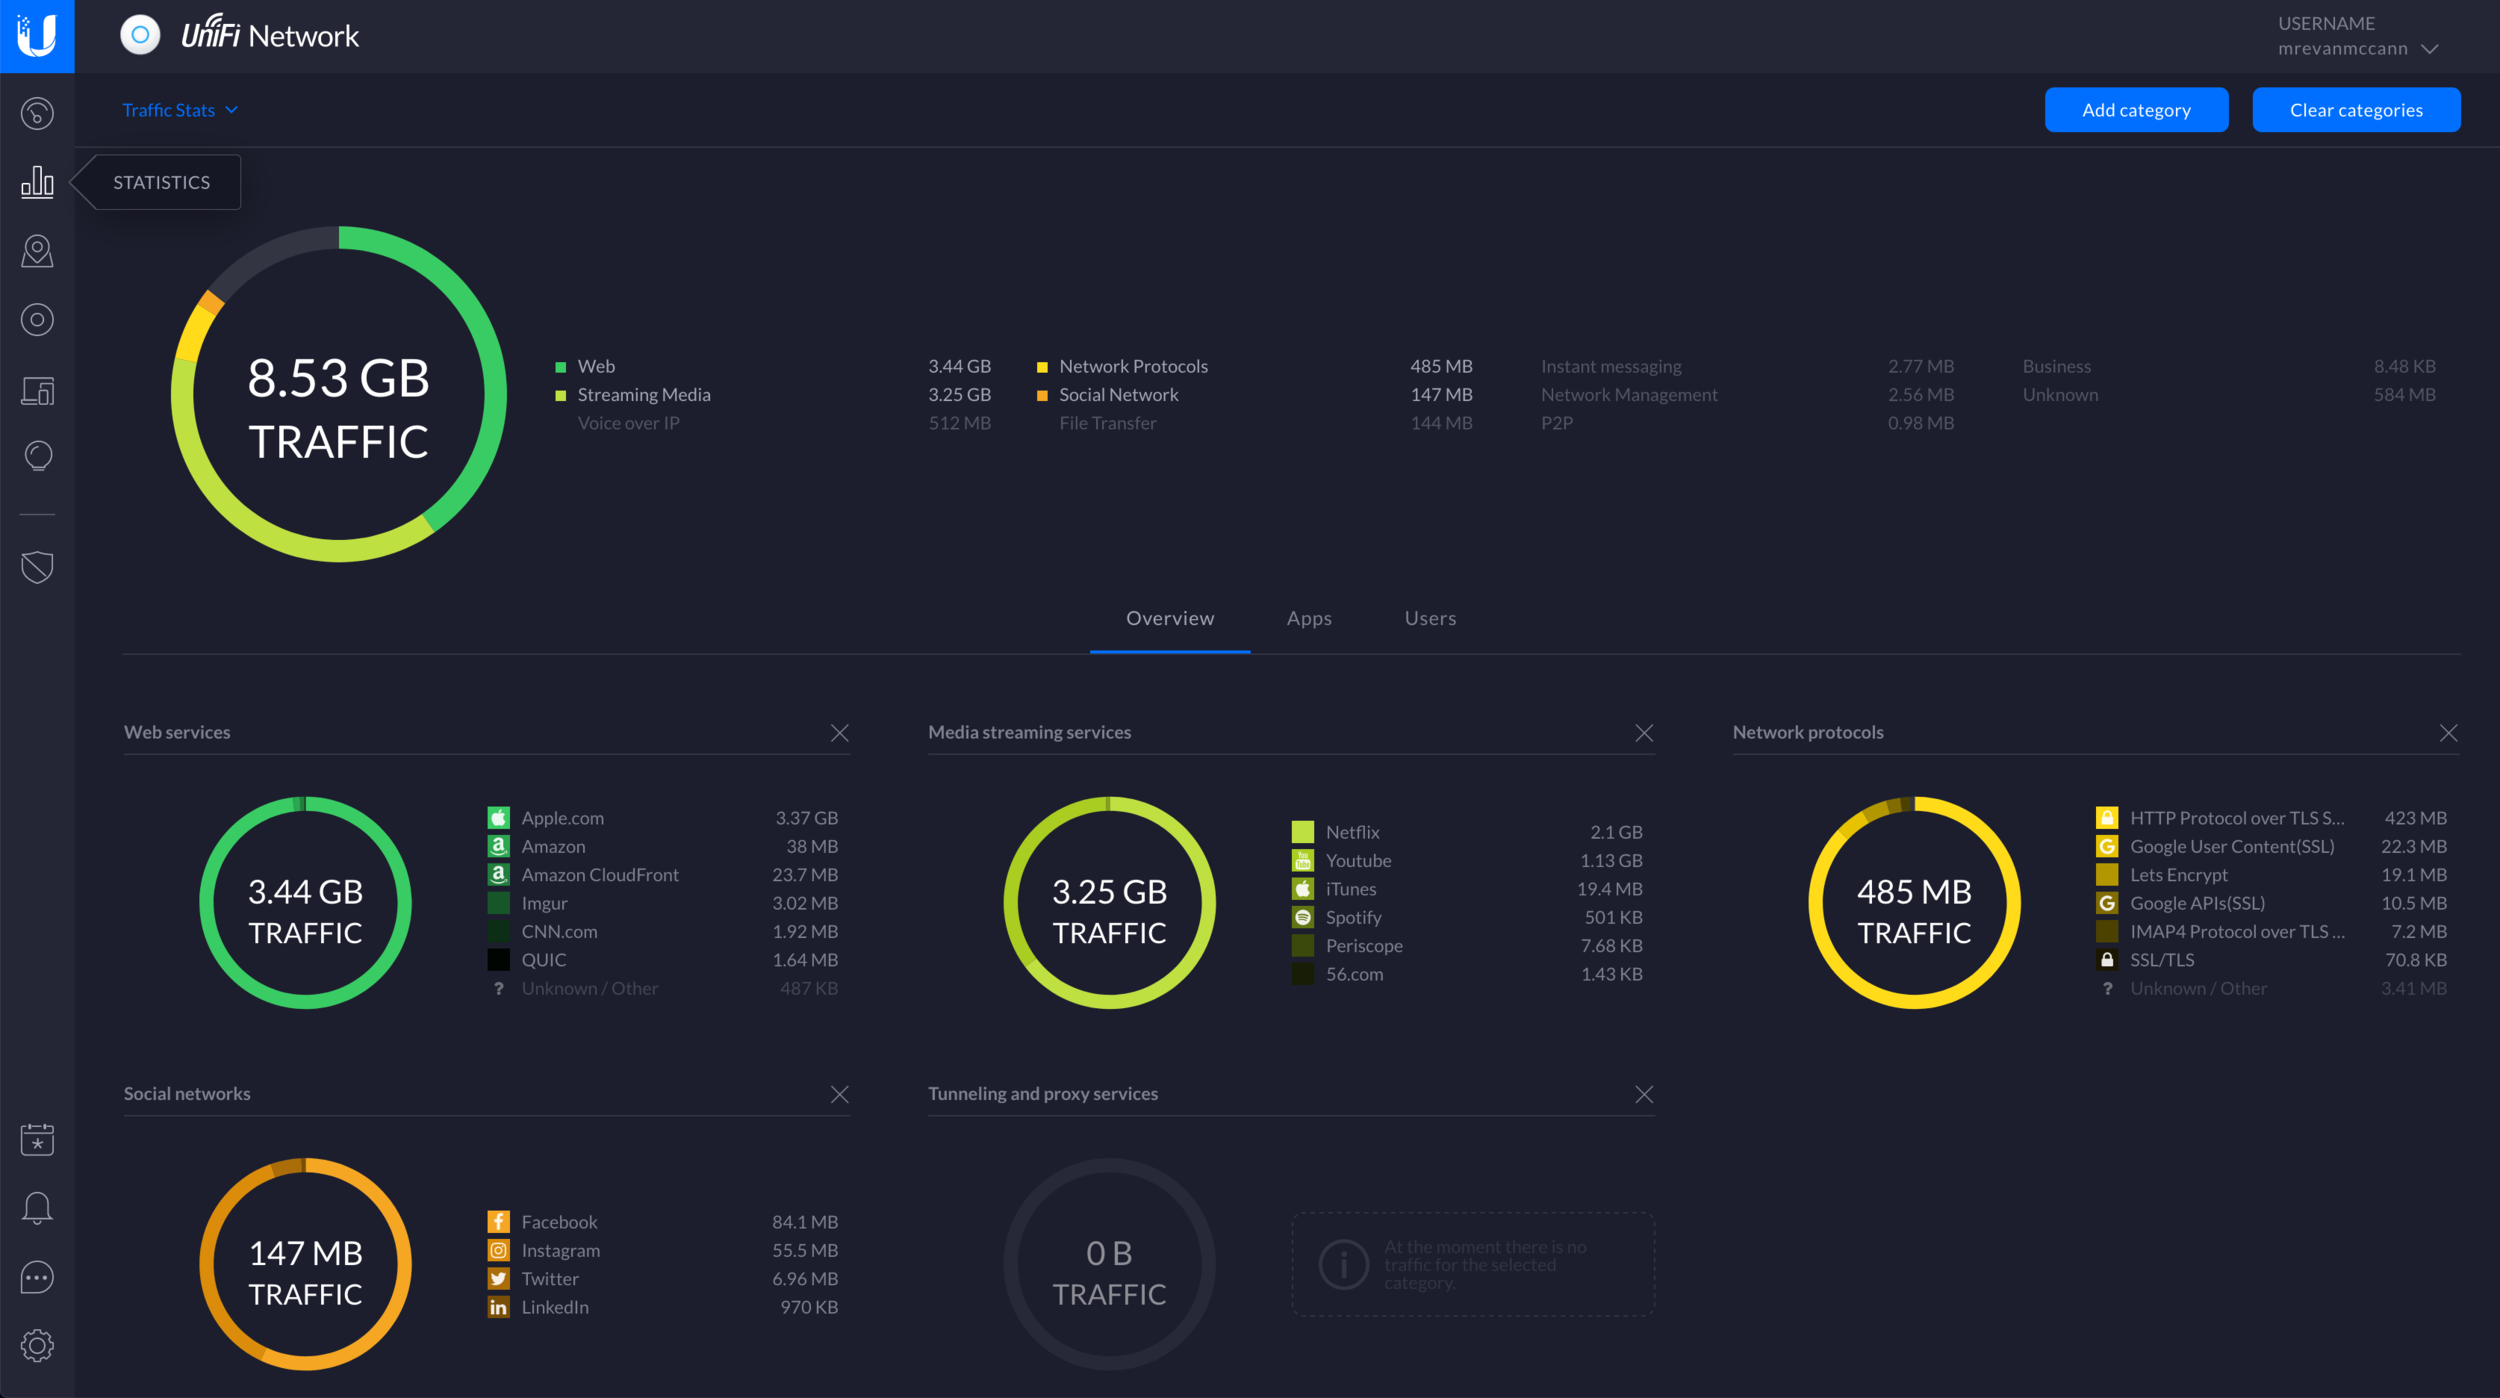The image size is (2500, 1398).
Task: Click the Youtube app icon
Action: coord(1302,860)
